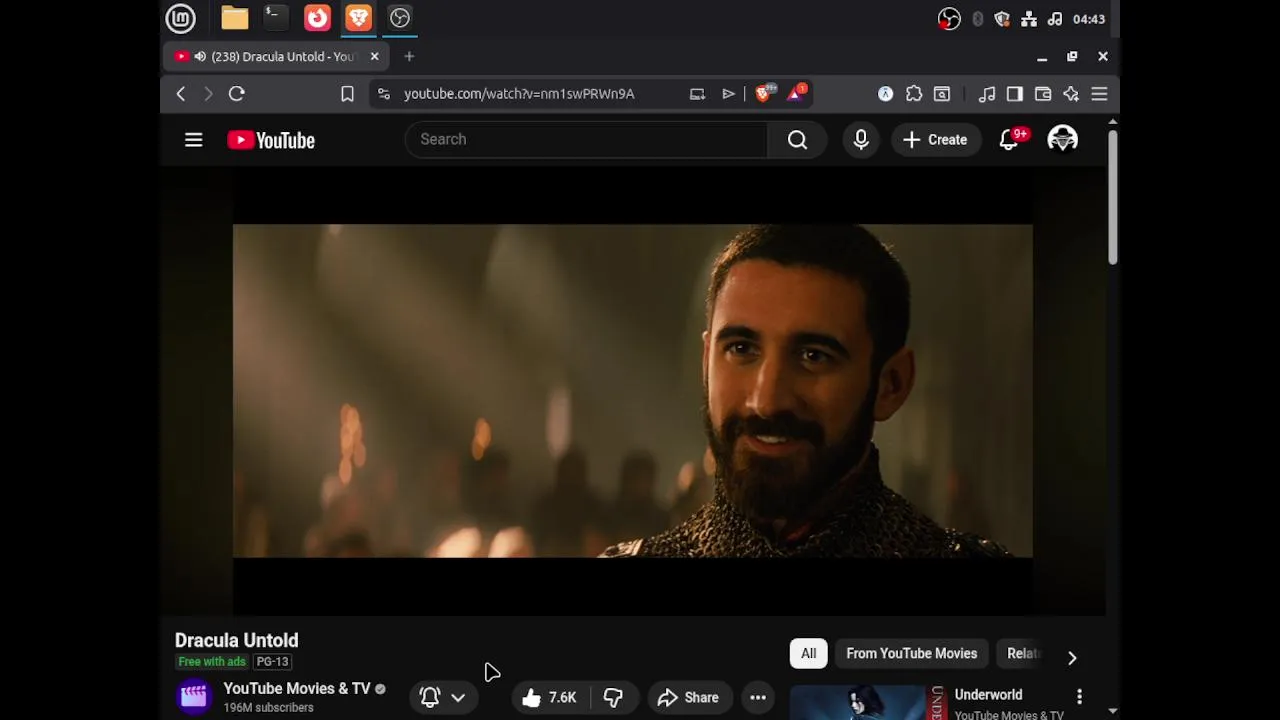1280x720 pixels.
Task: Show more filter chips with right chevron
Action: (1072, 657)
